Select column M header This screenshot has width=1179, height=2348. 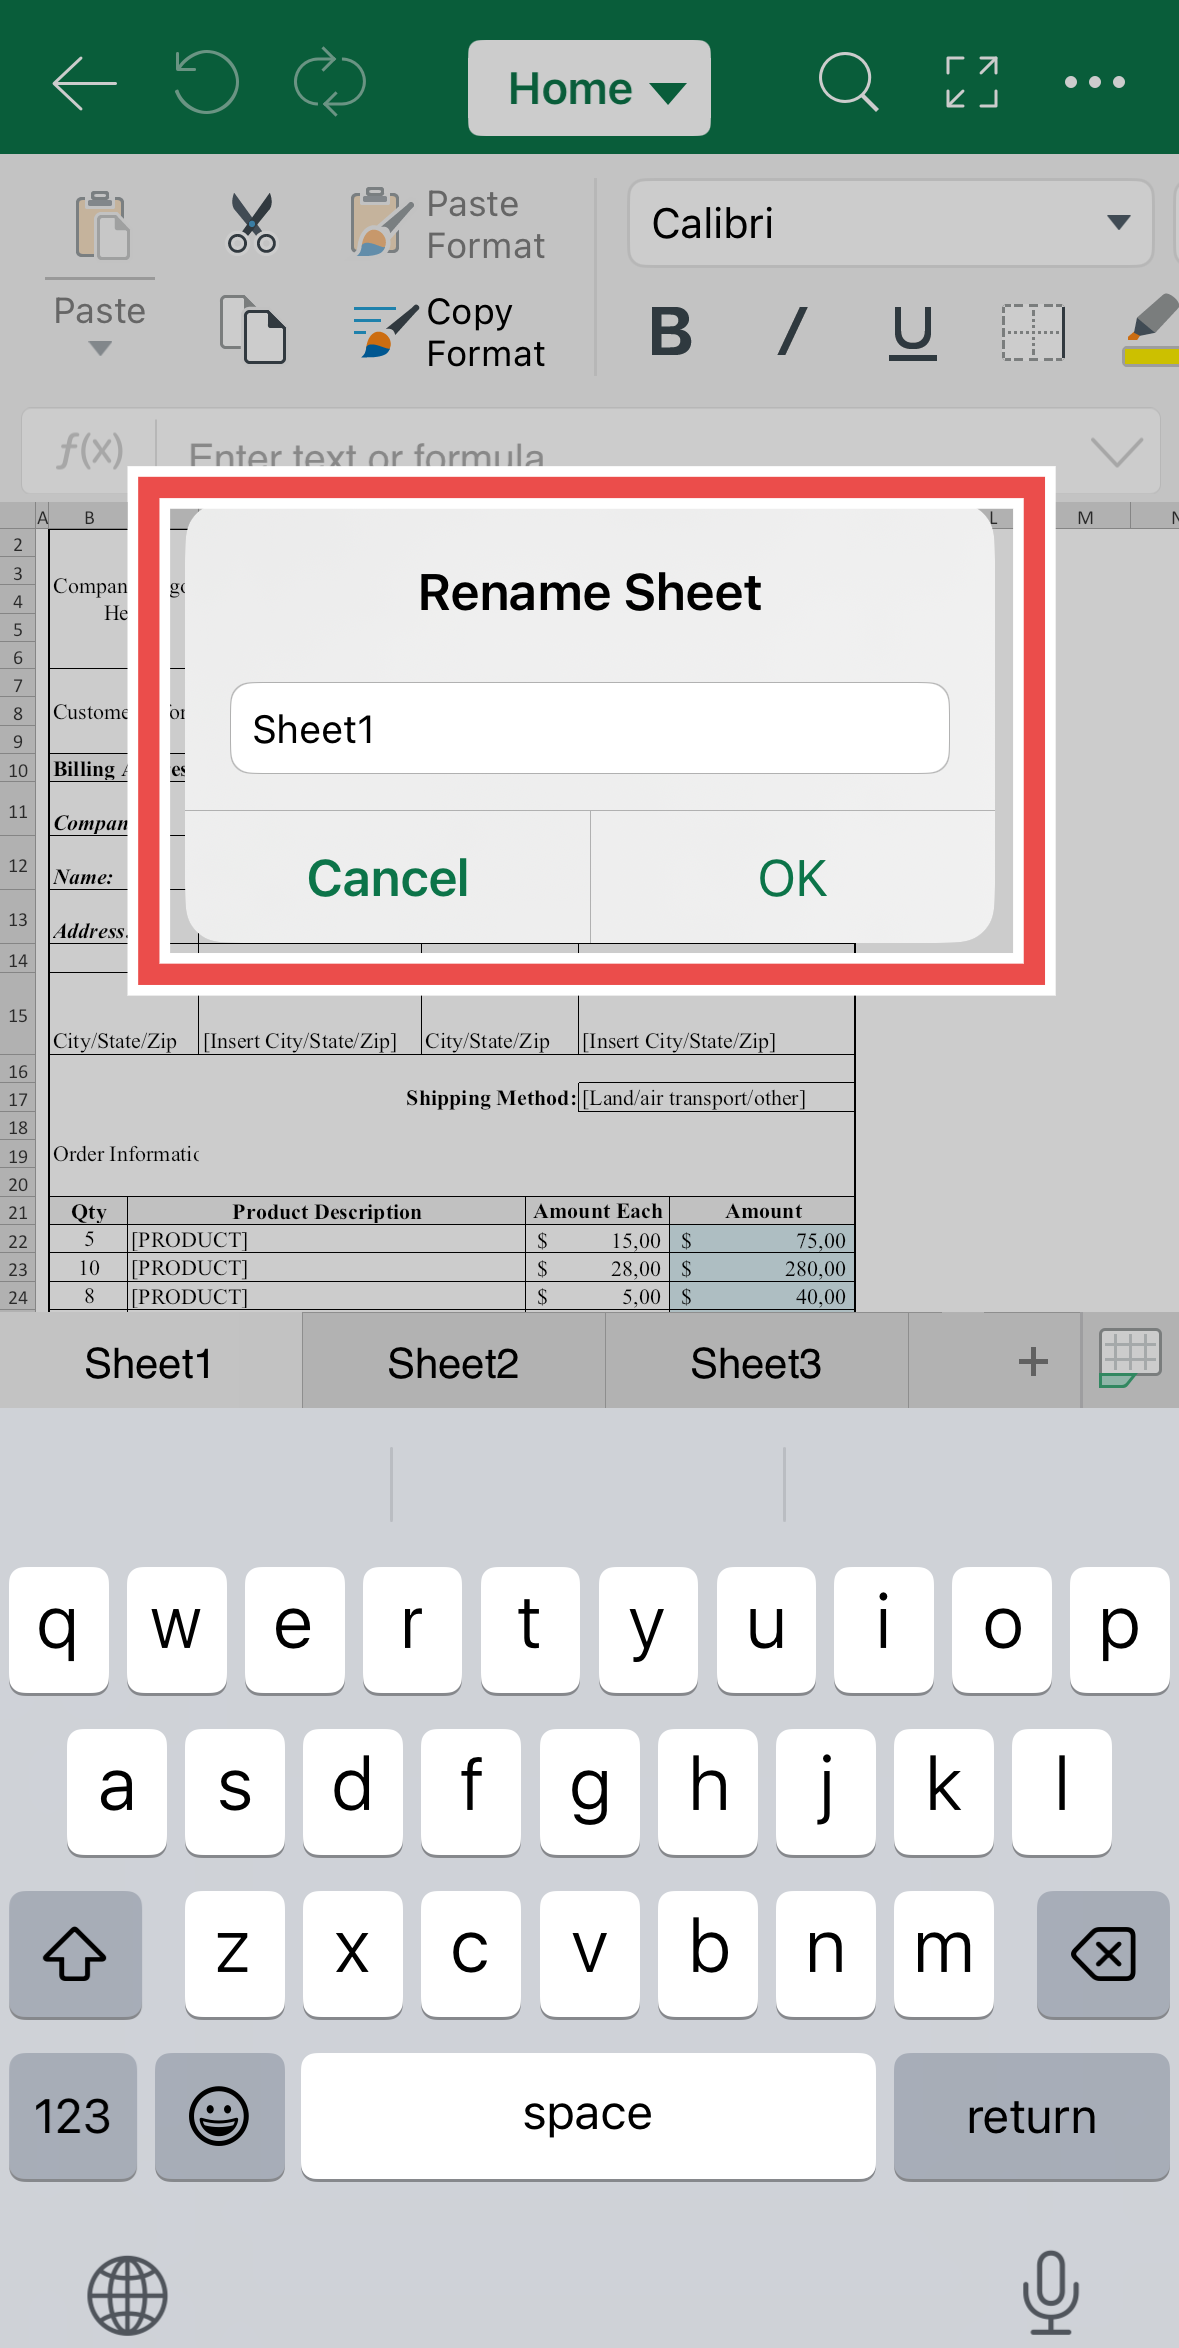tap(1086, 517)
